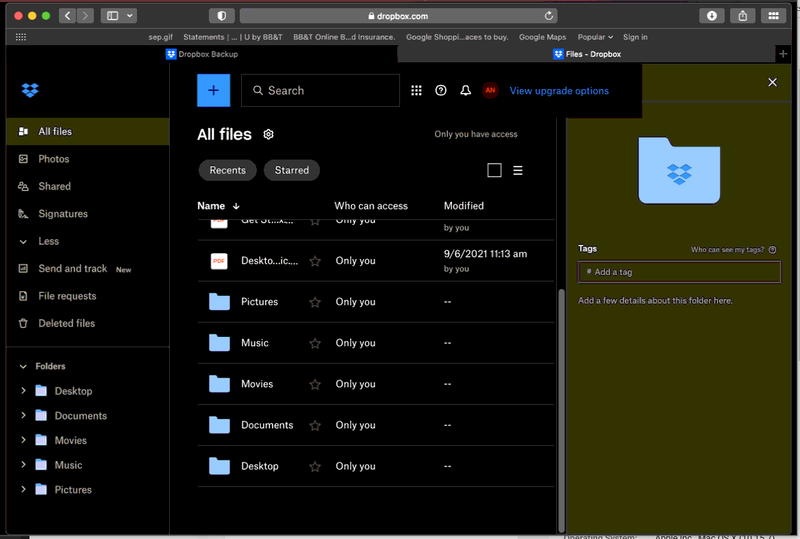The width and height of the screenshot is (800, 539).
Task: Expand the Documents folder in the sidebar tree
Action: tap(23, 416)
